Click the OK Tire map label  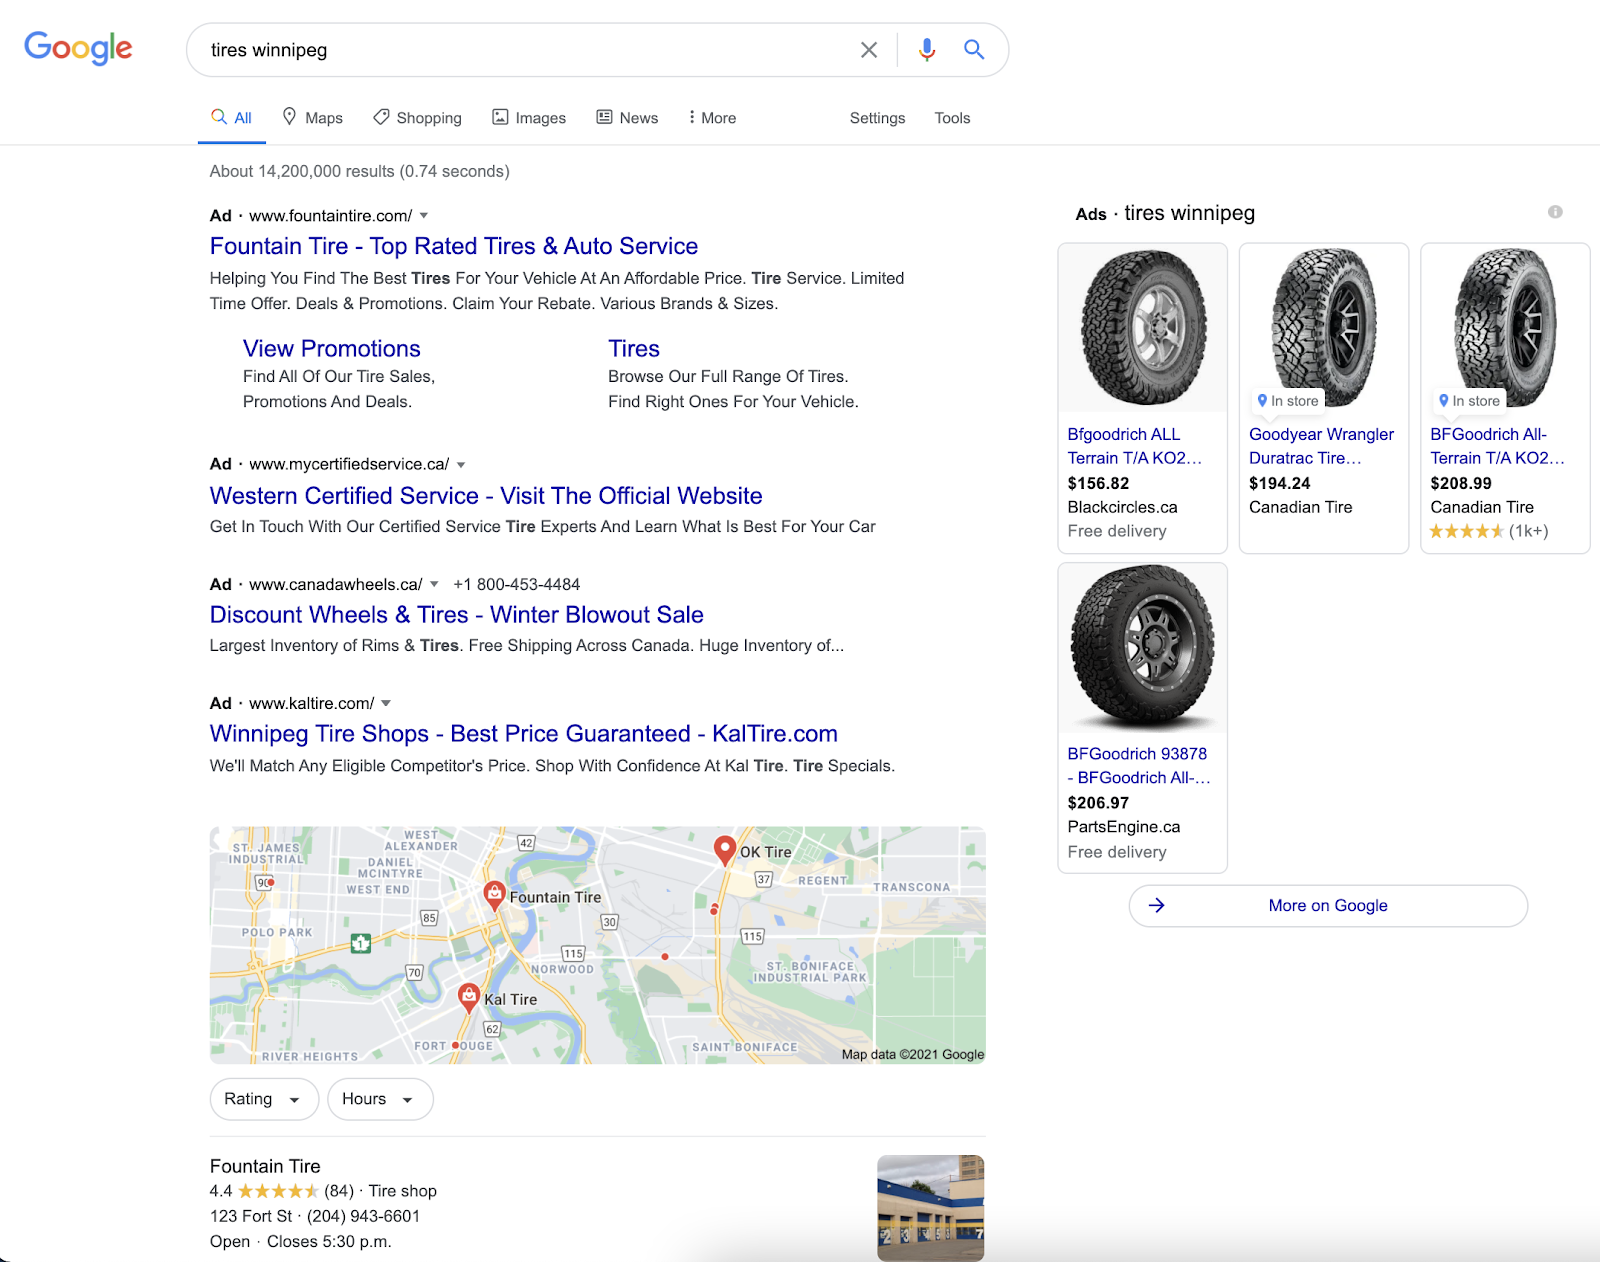point(766,852)
